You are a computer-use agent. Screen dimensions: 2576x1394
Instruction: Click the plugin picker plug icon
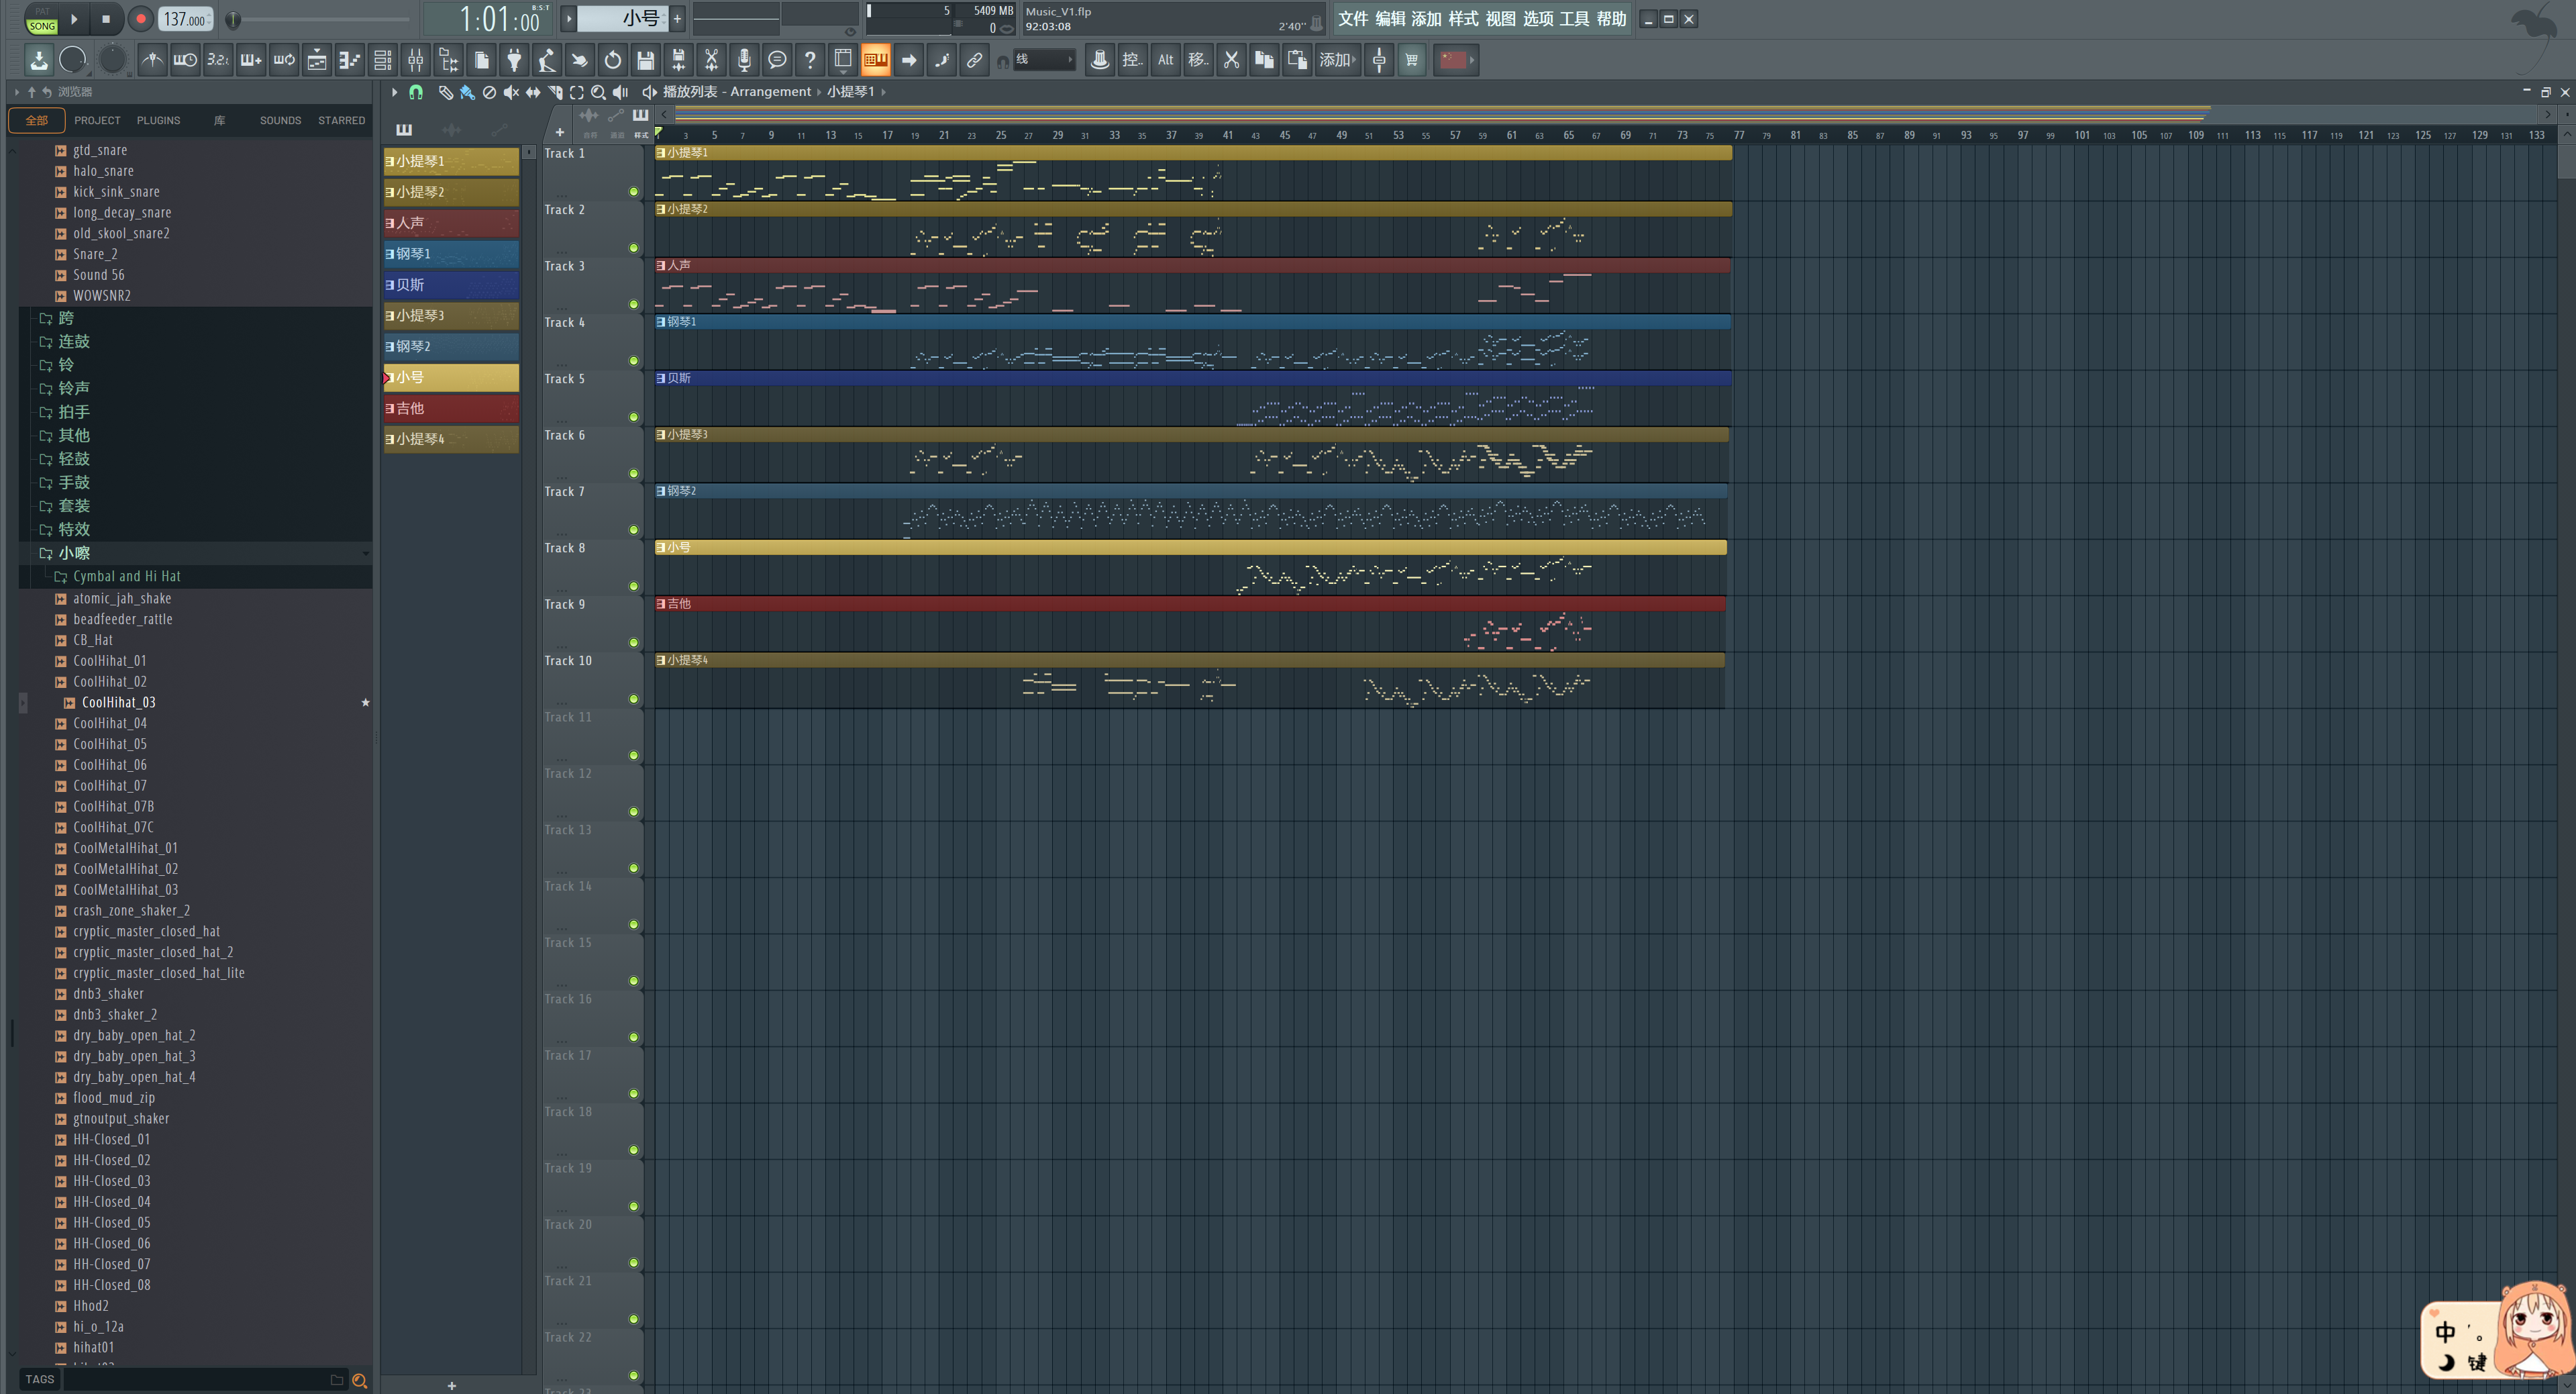514,60
